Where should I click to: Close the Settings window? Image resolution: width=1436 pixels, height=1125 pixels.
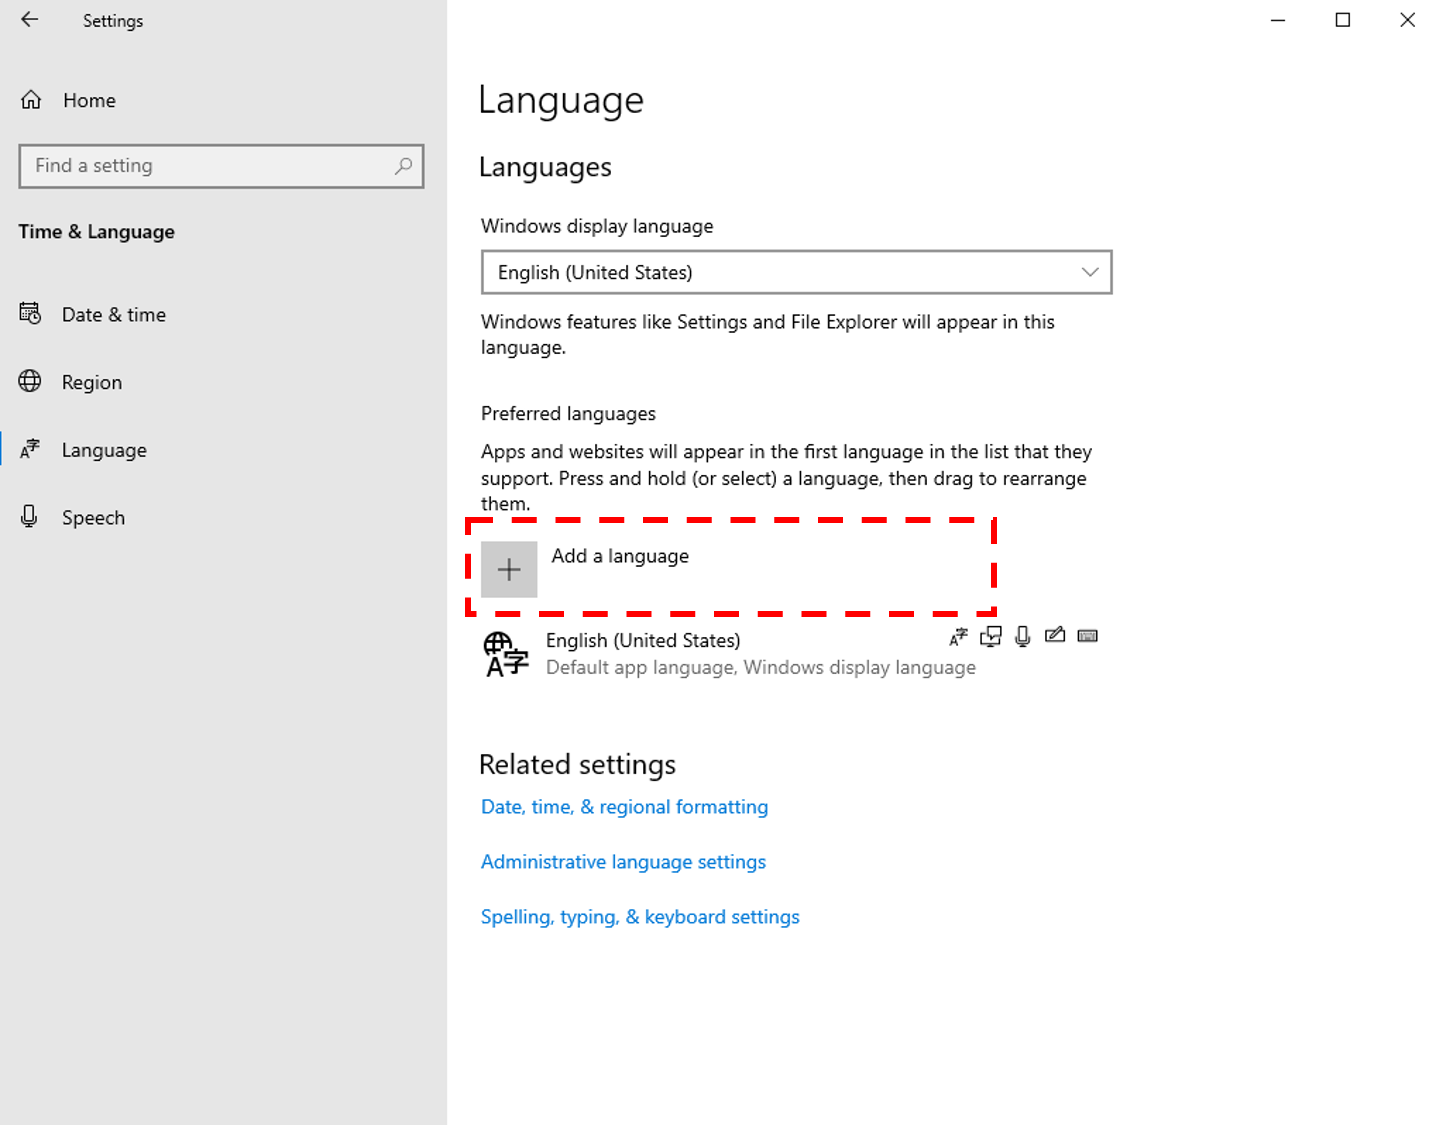pyautogui.click(x=1406, y=20)
